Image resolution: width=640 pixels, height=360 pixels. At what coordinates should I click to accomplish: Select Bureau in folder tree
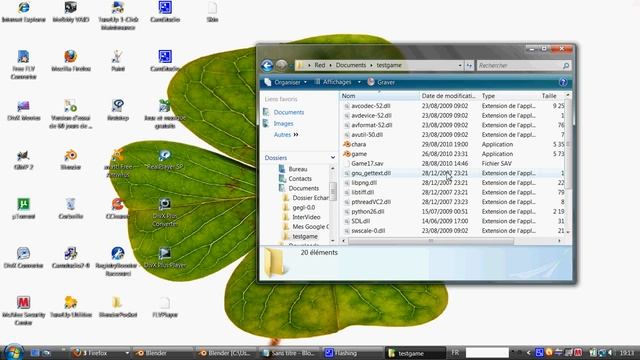(x=298, y=169)
